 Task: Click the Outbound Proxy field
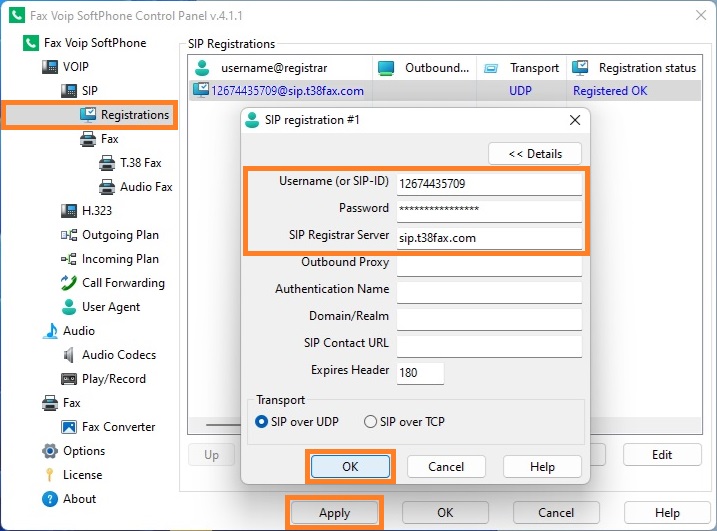(x=489, y=265)
